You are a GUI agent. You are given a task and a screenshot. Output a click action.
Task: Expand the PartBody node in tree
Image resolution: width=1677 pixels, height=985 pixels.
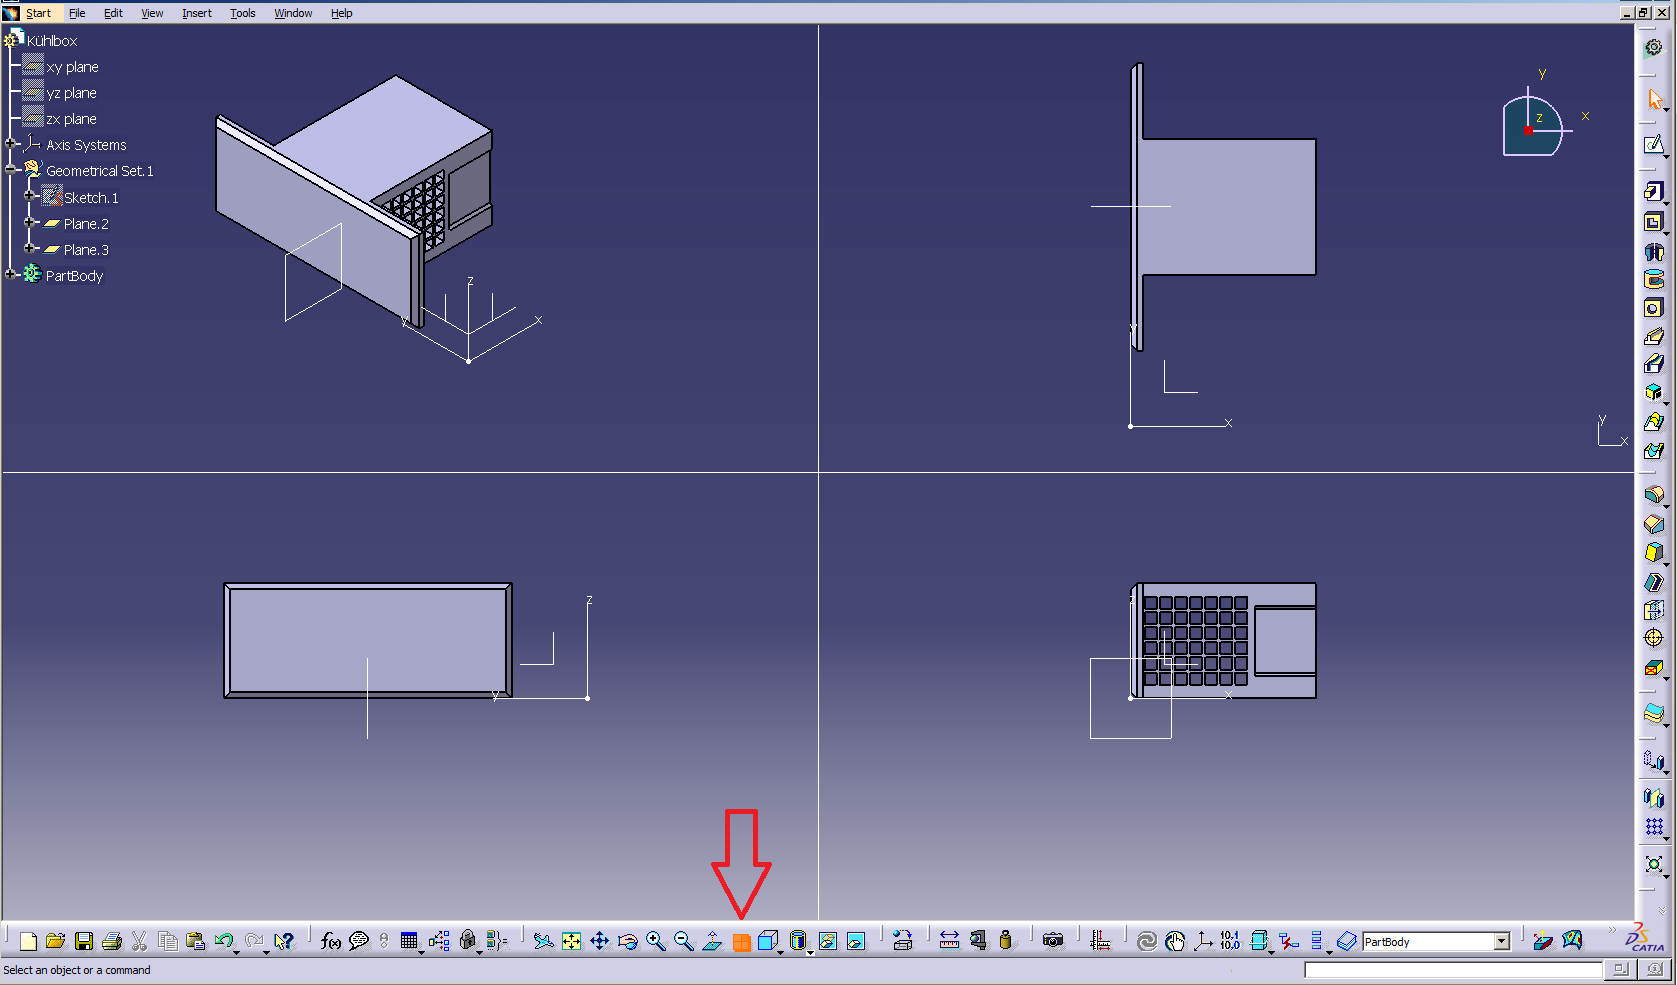click(x=12, y=275)
